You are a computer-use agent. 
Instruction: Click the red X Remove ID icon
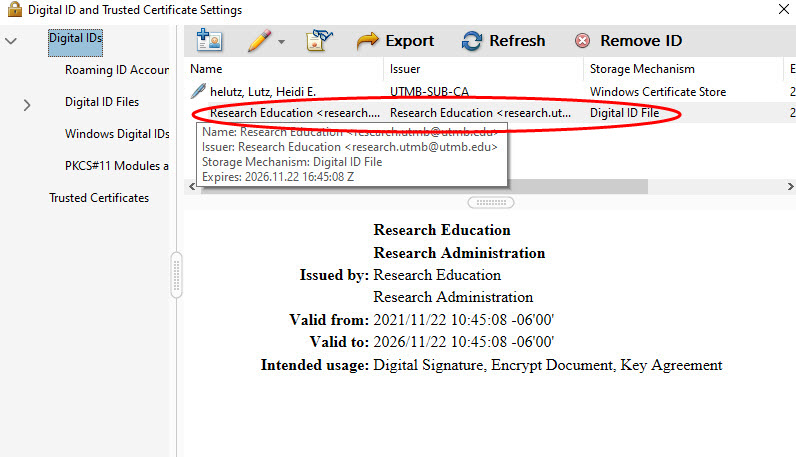582,42
